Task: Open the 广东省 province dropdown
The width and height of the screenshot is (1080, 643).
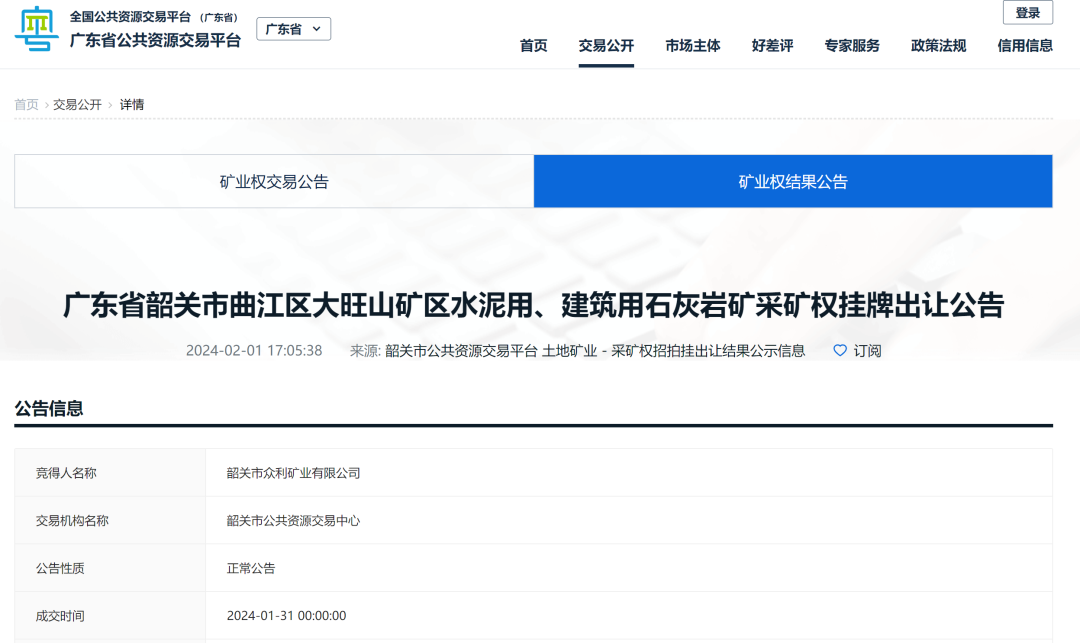Action: [x=293, y=29]
